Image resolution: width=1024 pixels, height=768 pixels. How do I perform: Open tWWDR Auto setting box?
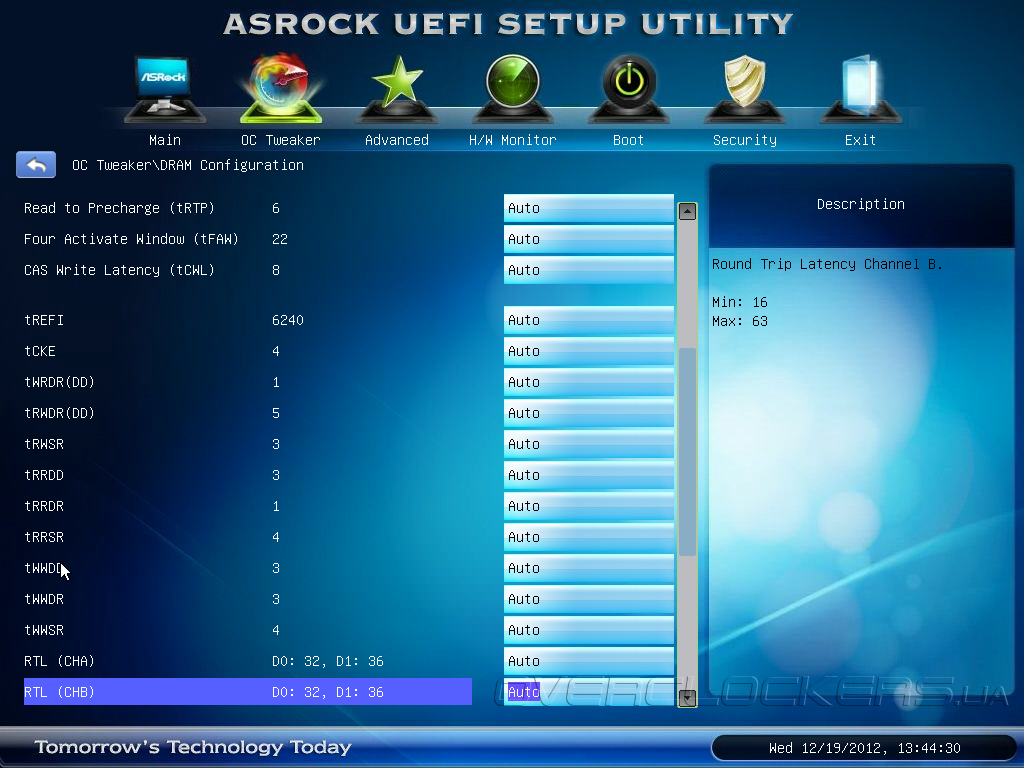(x=588, y=599)
